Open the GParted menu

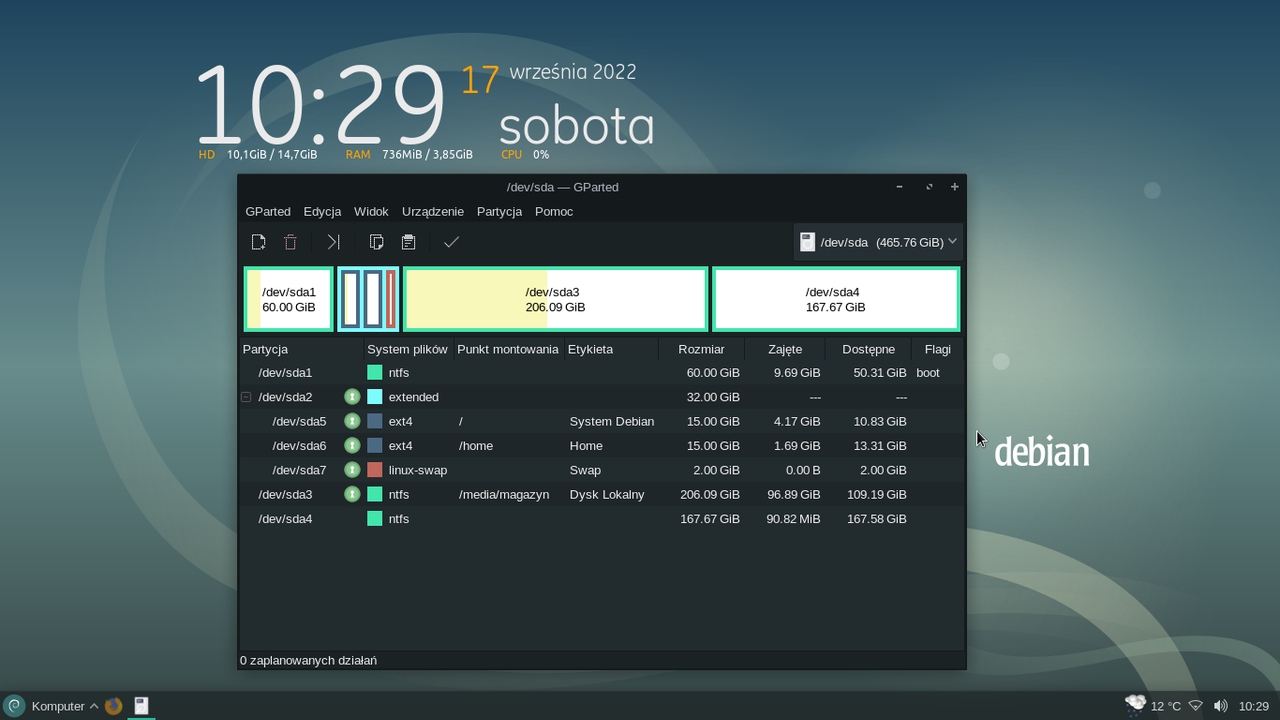[x=268, y=211]
